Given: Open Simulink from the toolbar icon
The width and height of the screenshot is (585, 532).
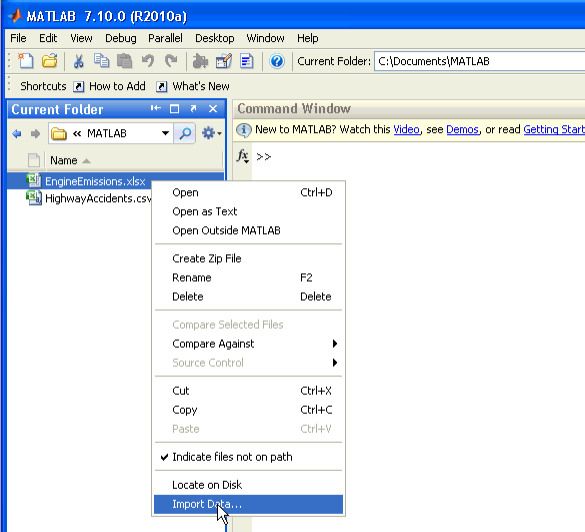Looking at the screenshot, I should pos(200,61).
